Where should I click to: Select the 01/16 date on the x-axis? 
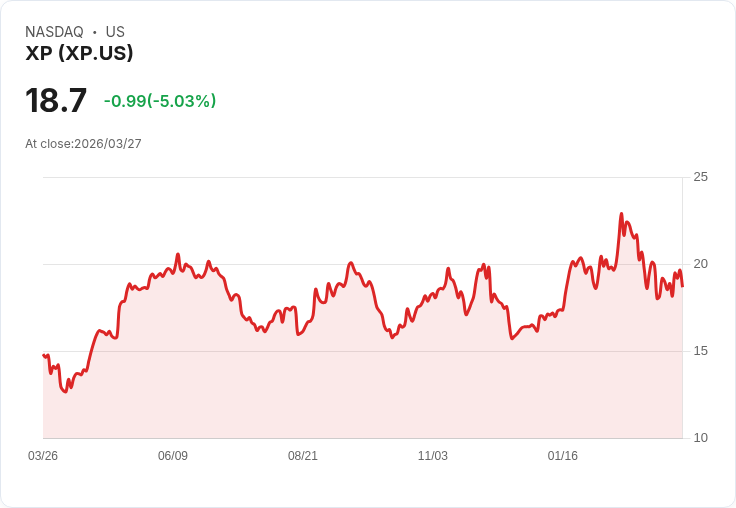pos(563,456)
